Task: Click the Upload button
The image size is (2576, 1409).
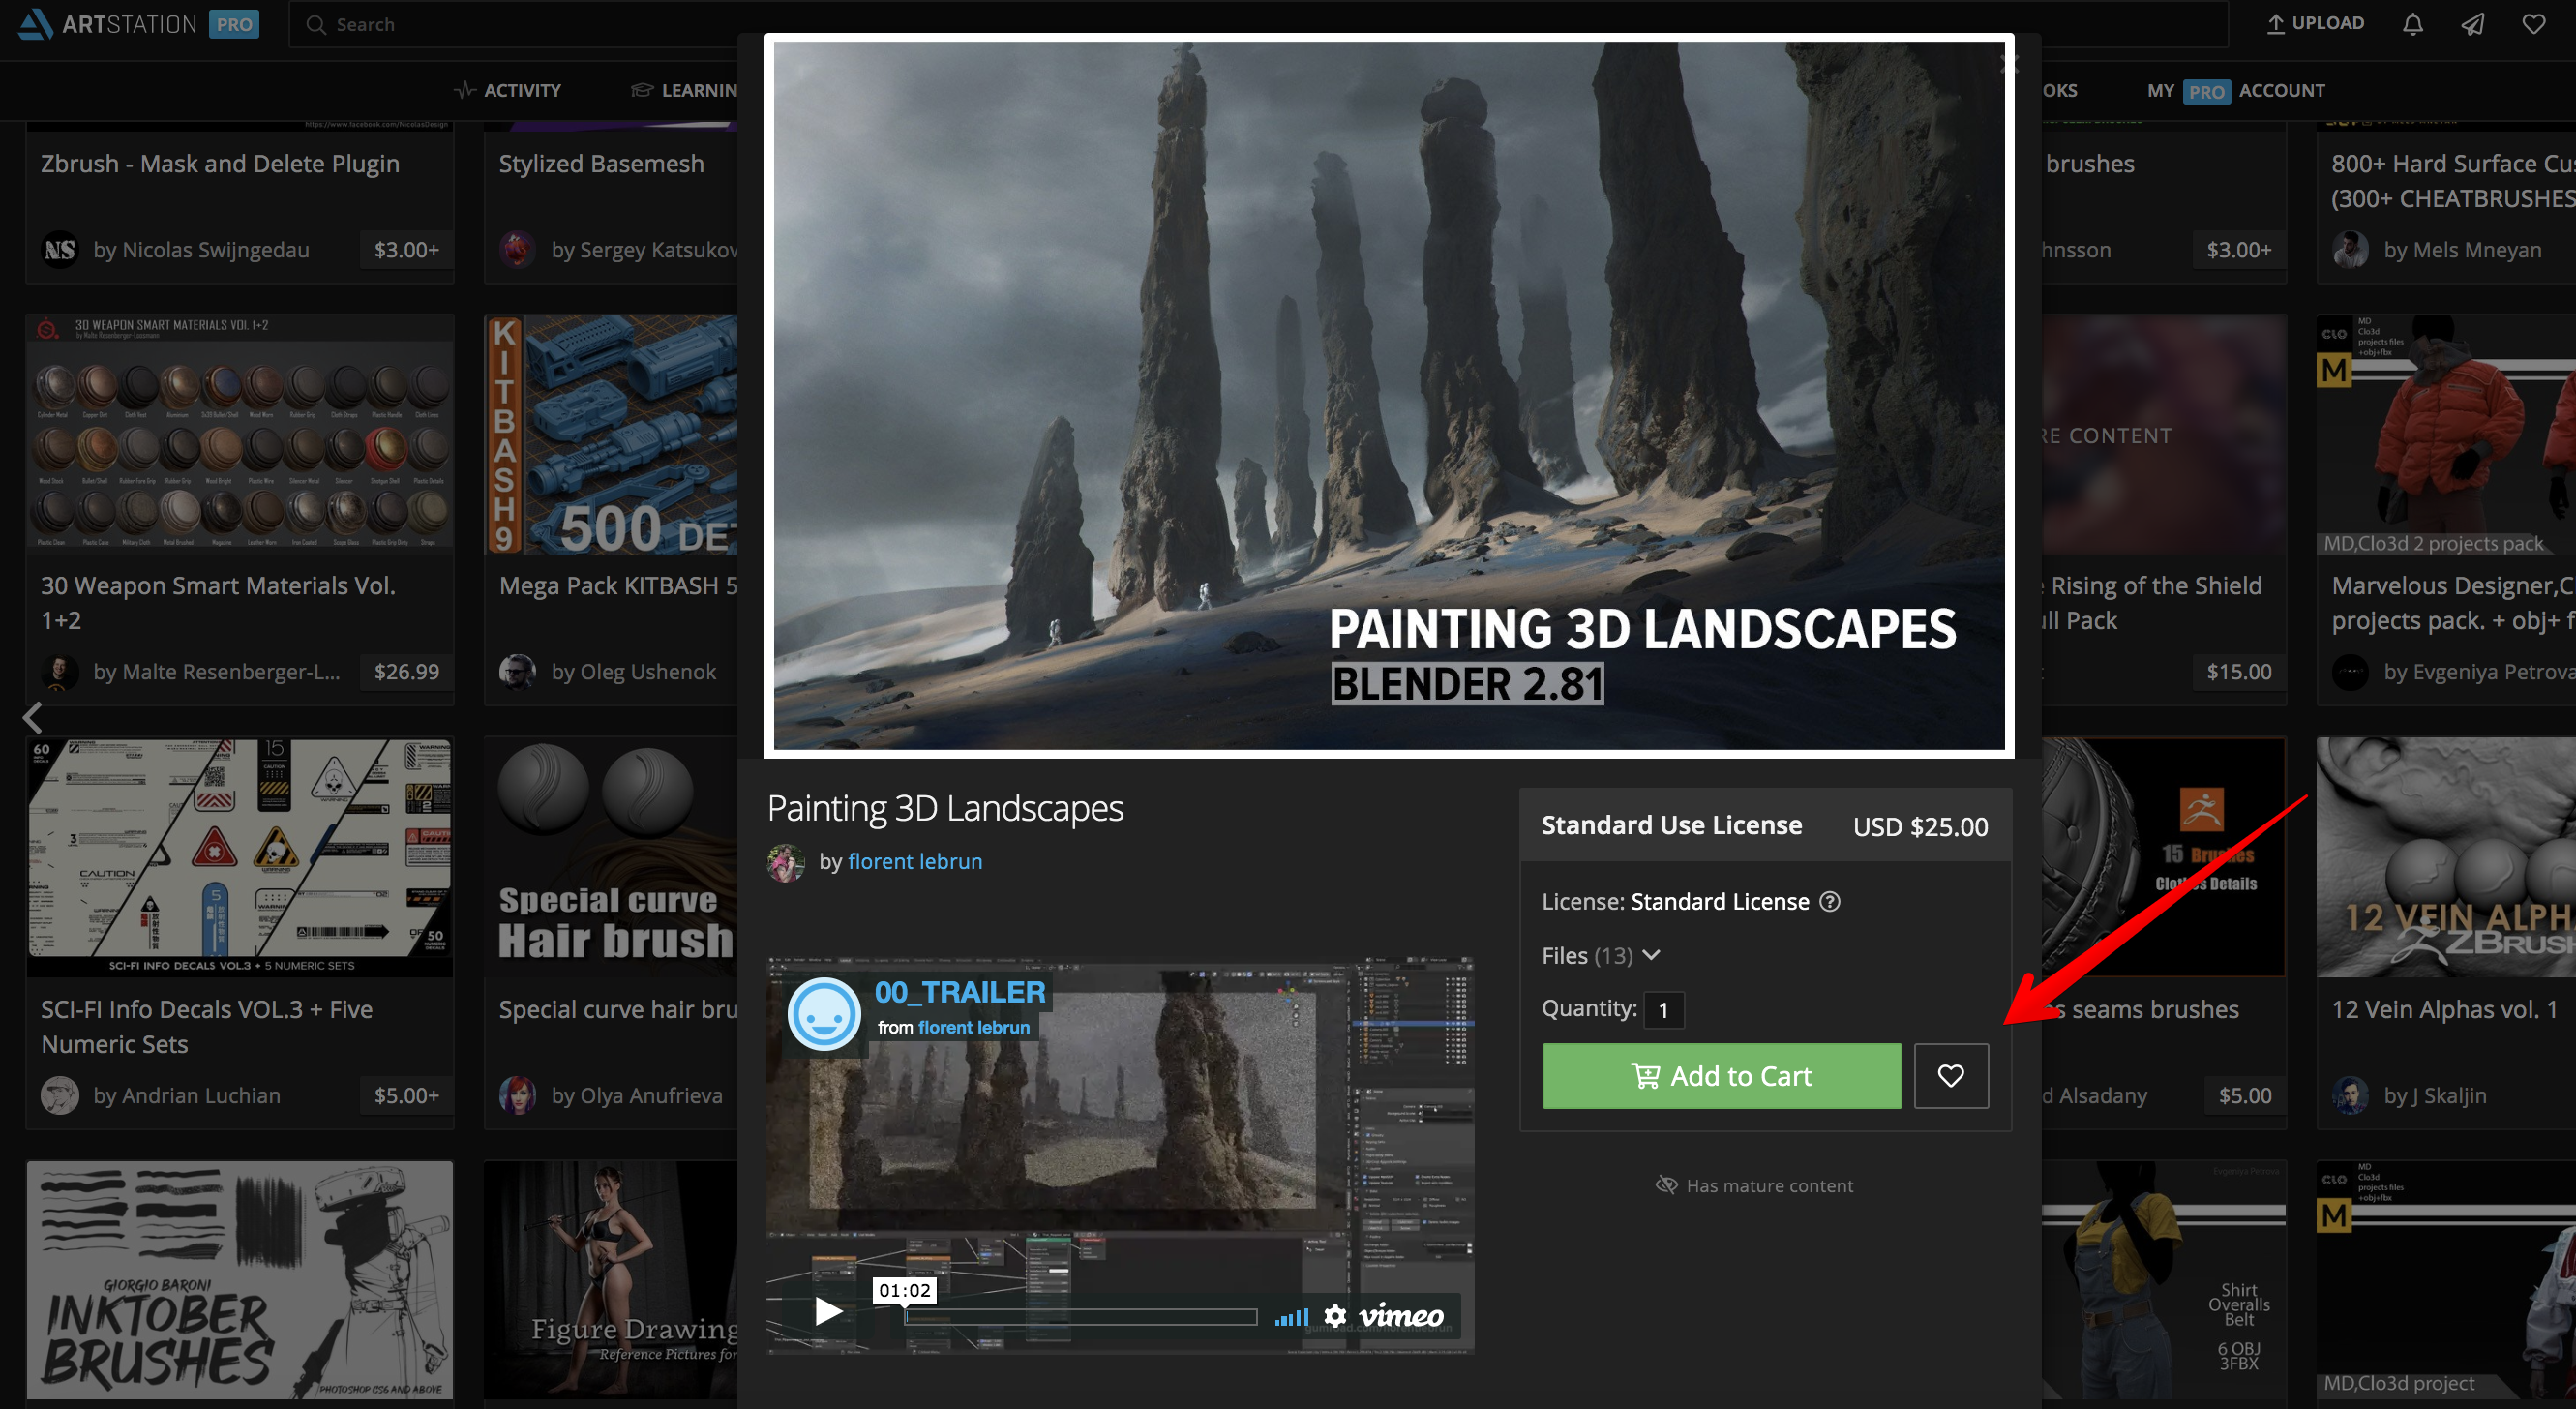Action: pos(2314,23)
